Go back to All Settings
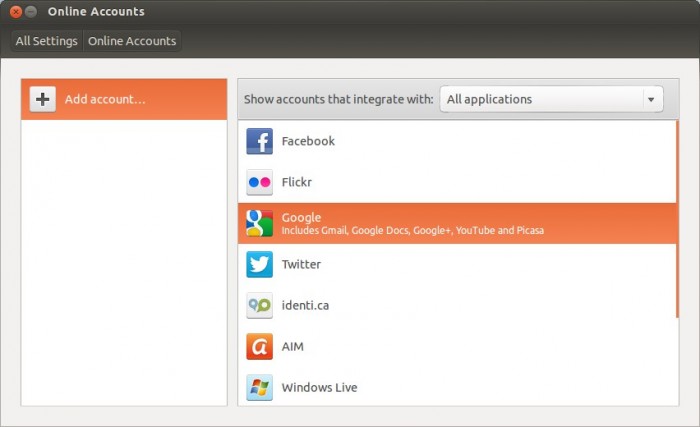Image resolution: width=700 pixels, height=427 pixels. 46,41
